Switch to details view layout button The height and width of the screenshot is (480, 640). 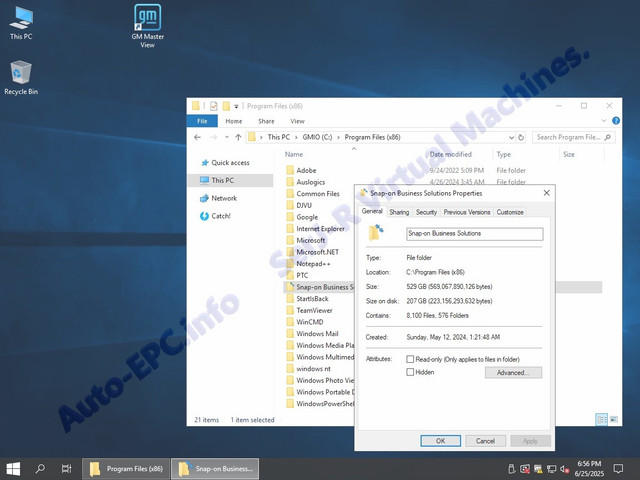602,420
